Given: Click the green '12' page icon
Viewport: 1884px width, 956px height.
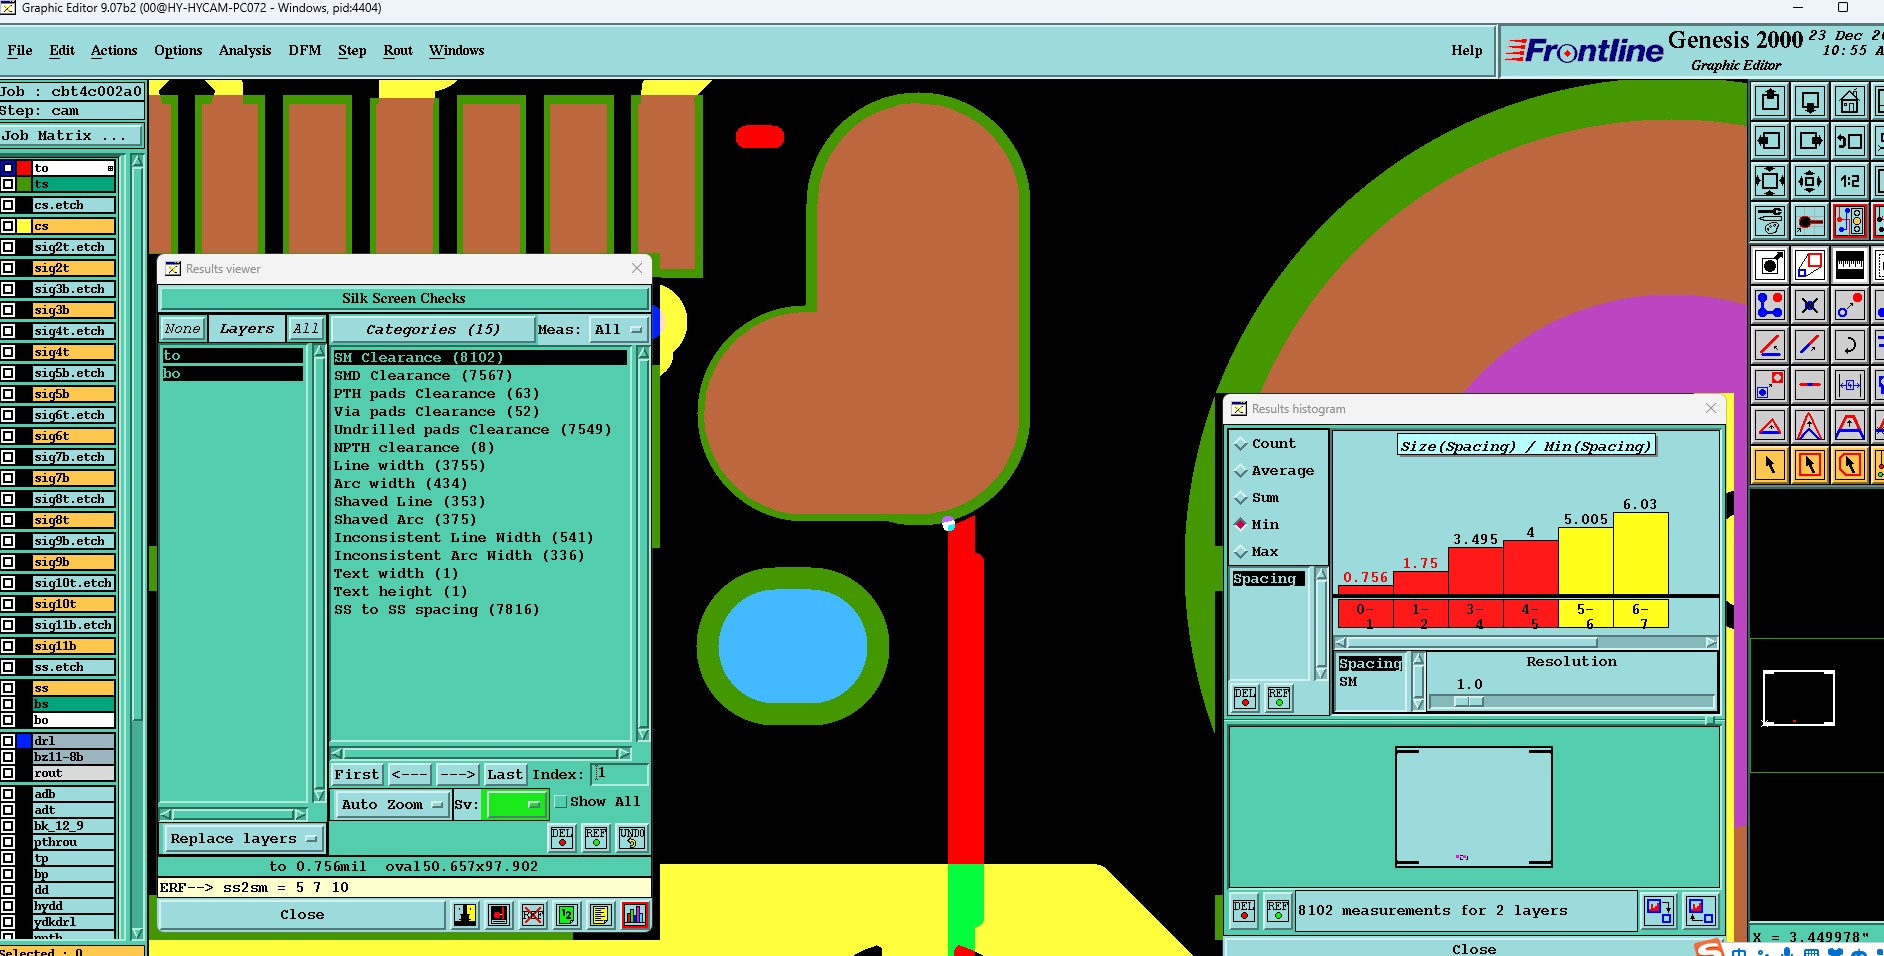Looking at the screenshot, I should tap(567, 914).
